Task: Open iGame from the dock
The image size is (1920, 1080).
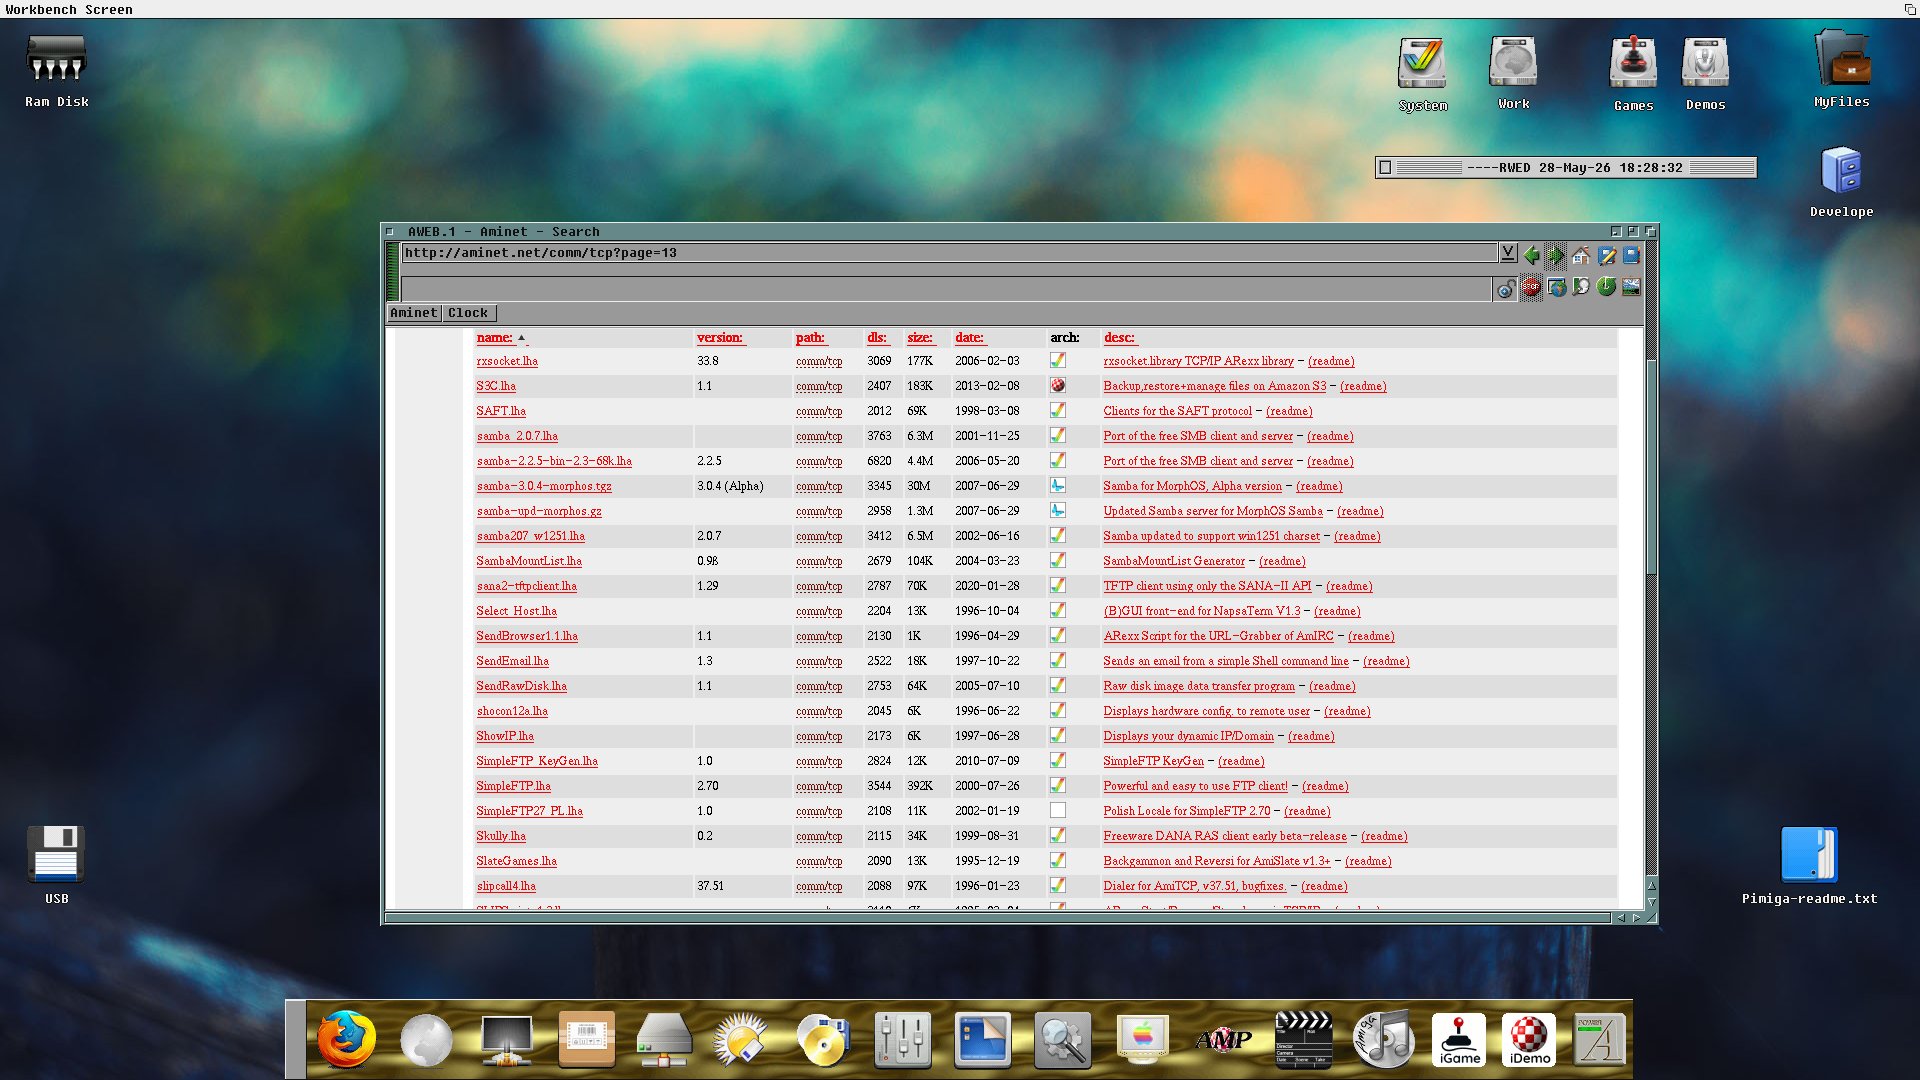Action: click(x=1459, y=1040)
